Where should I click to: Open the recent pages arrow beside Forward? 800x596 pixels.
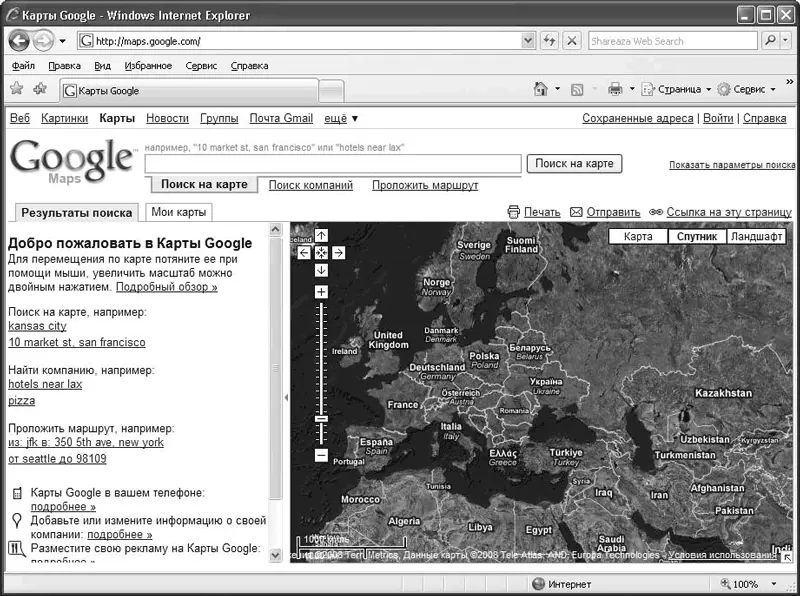62,41
